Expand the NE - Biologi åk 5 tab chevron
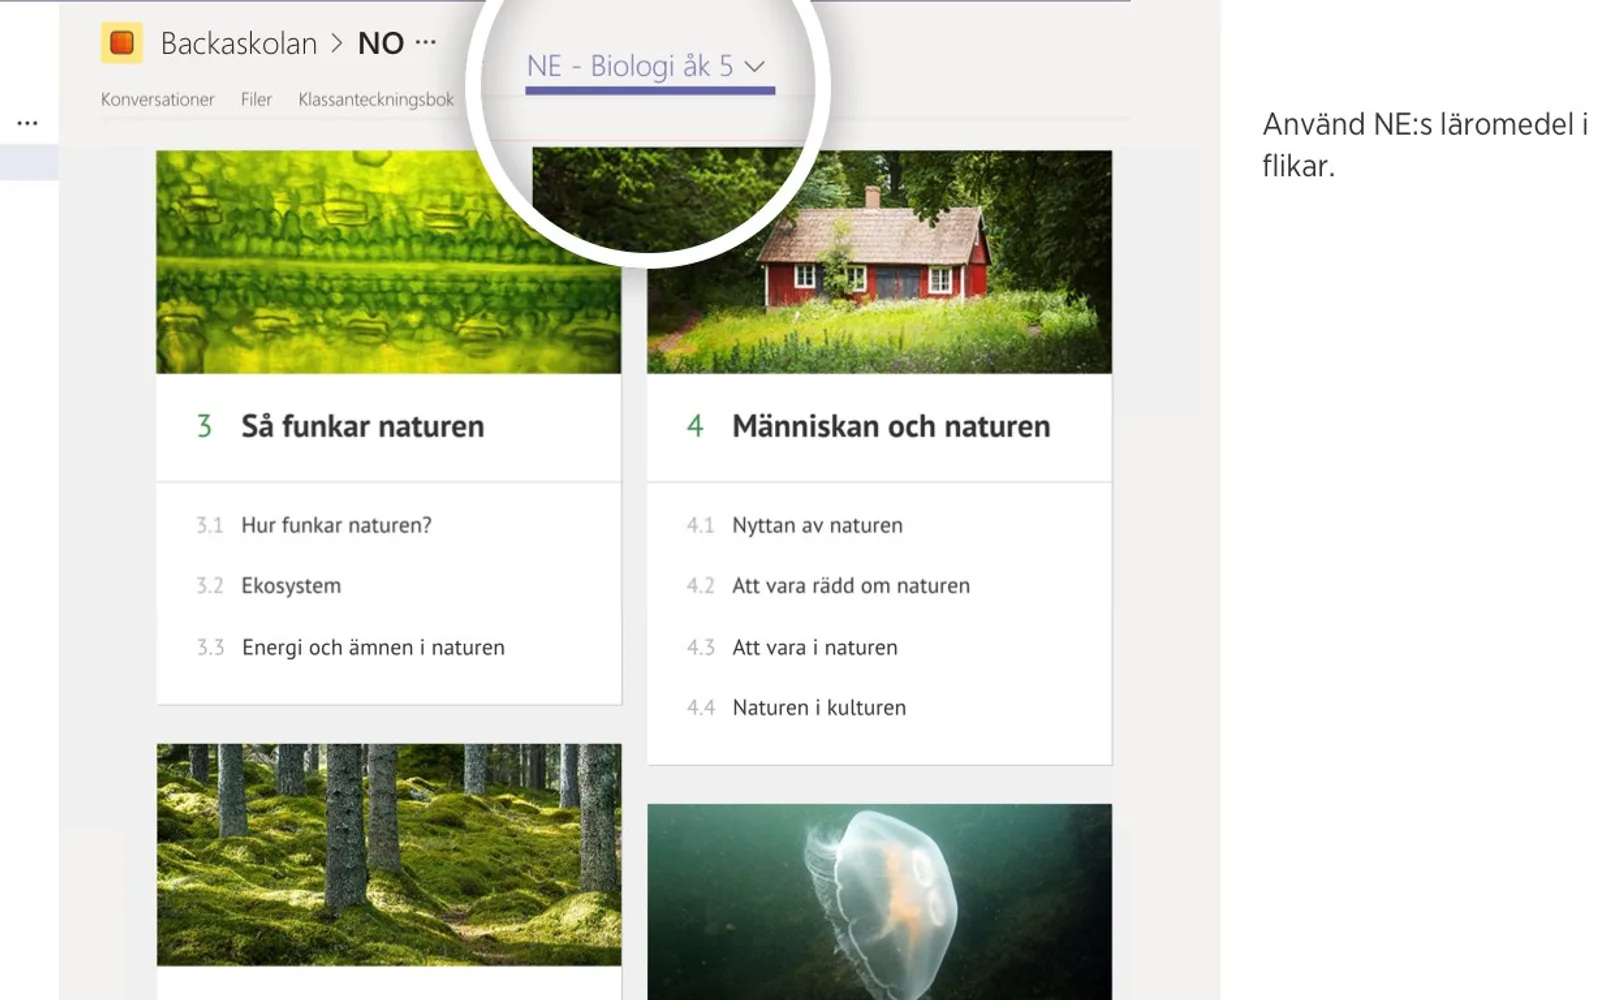The height and width of the screenshot is (1000, 1600). (755, 66)
